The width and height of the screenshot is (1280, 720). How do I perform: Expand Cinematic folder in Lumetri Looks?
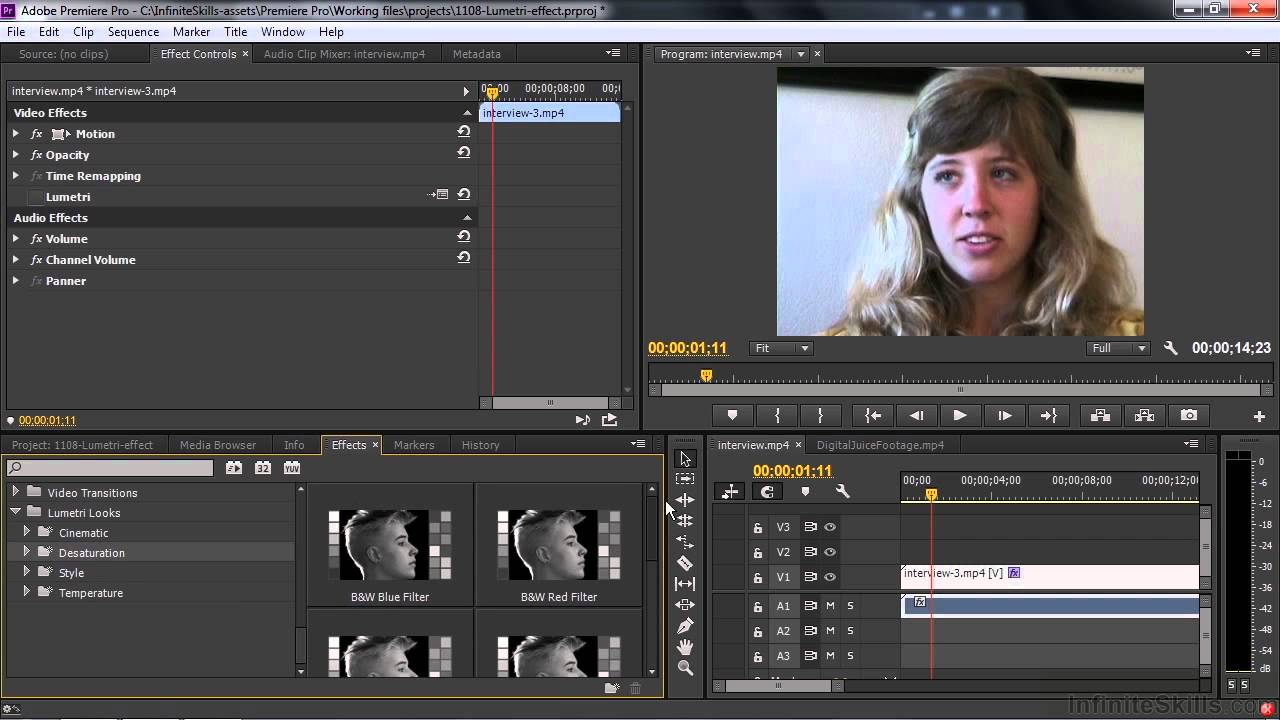pos(27,532)
